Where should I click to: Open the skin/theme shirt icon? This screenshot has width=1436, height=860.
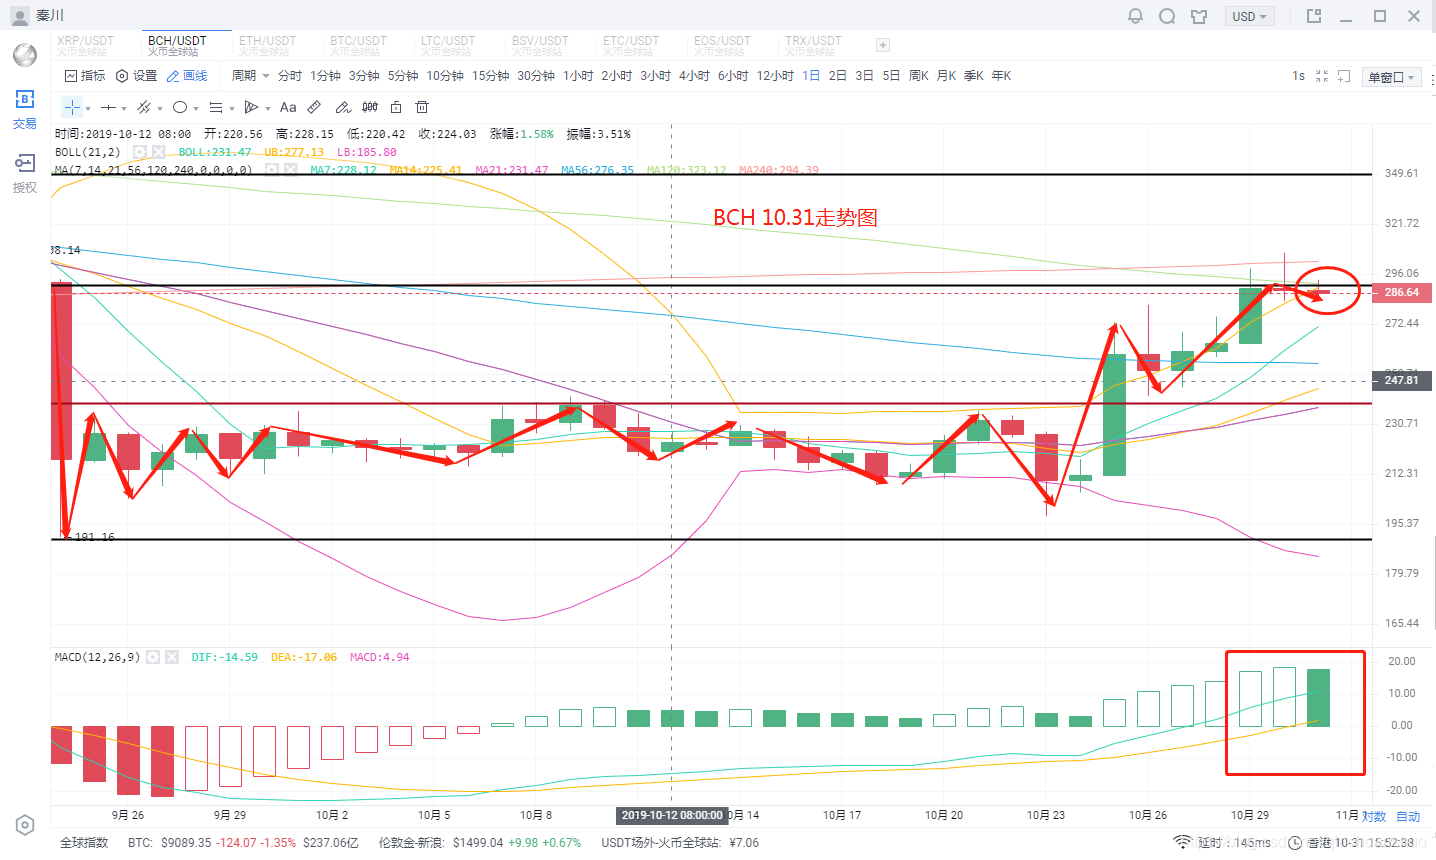click(x=1199, y=16)
